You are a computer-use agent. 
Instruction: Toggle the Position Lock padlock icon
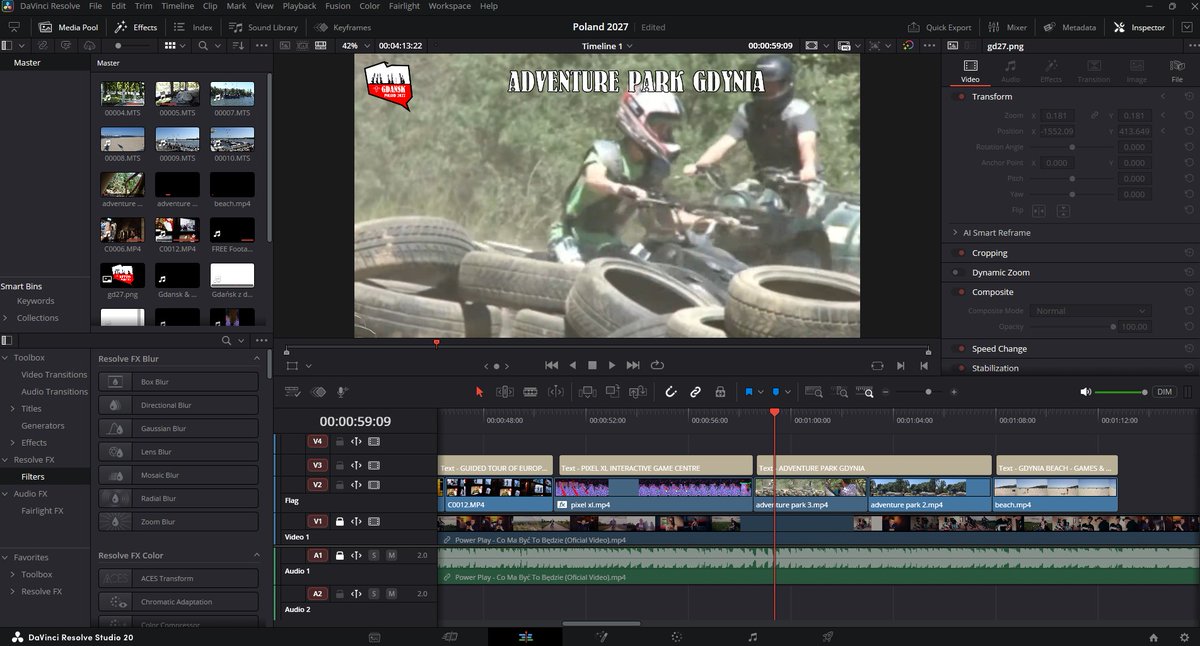pyautogui.click(x=720, y=392)
